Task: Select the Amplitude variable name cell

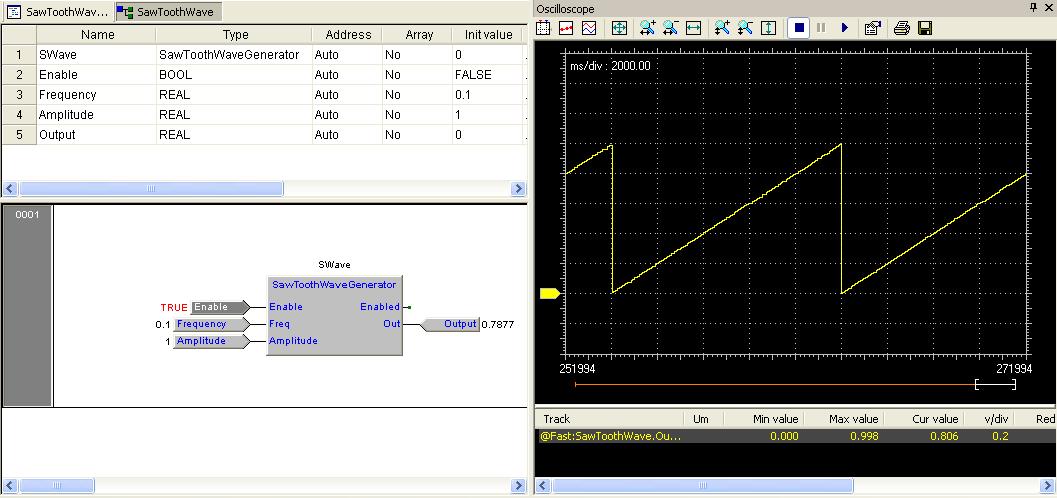Action: tap(96, 115)
